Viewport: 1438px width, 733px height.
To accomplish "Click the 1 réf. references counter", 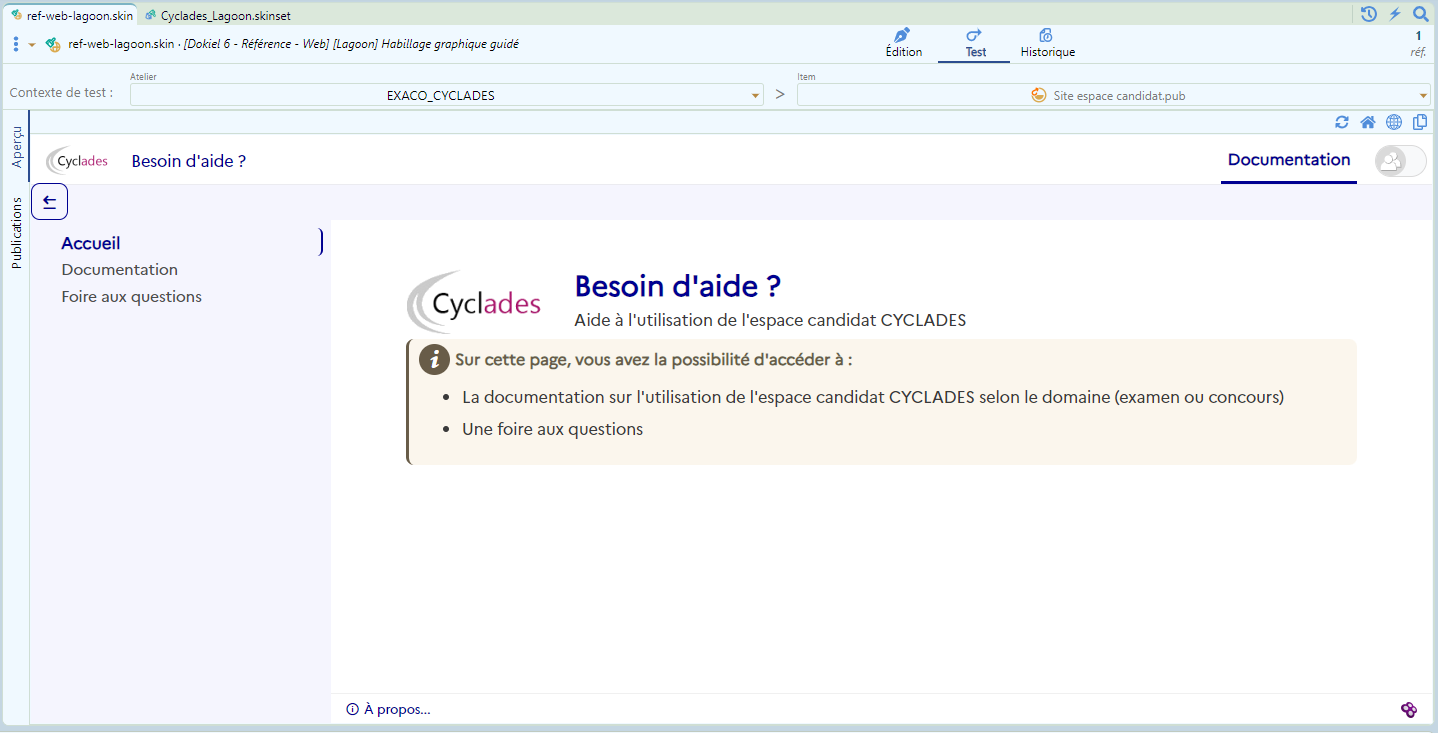I will (1418, 44).
